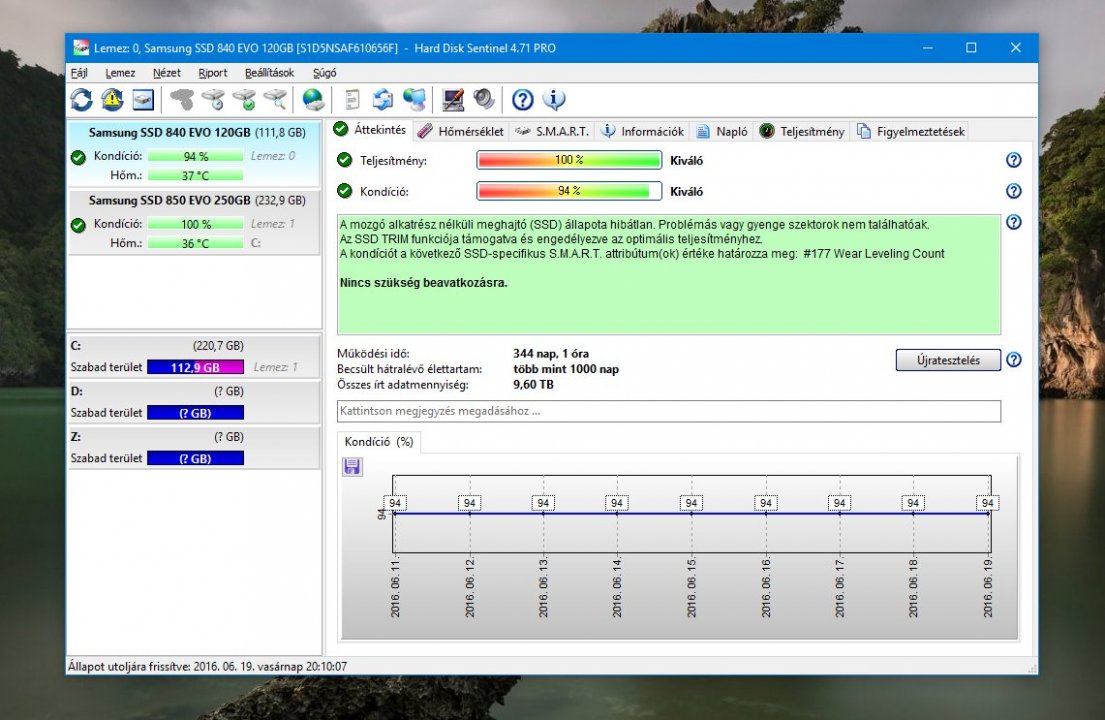Click the disk panel toolbar icon
The height and width of the screenshot is (720, 1105).
click(x=143, y=99)
